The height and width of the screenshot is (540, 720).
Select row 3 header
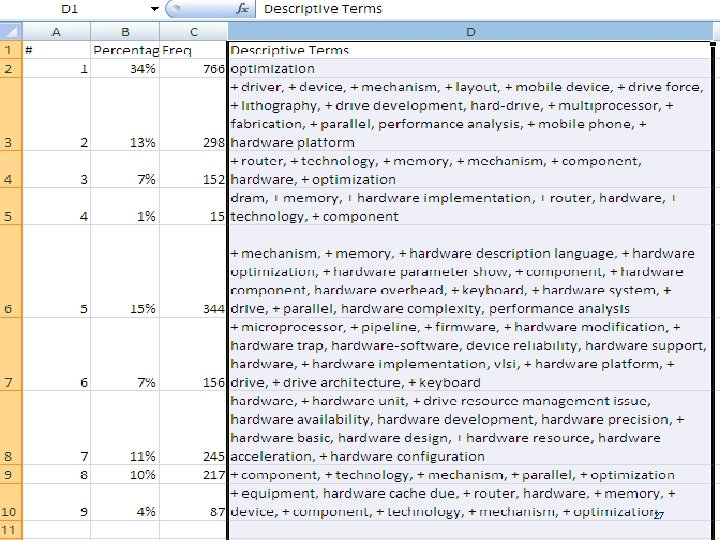coord(11,114)
